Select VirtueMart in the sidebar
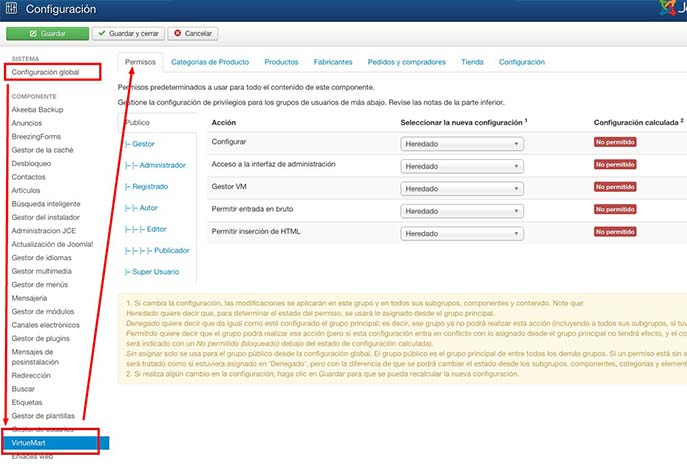The height and width of the screenshot is (466, 687). (55, 443)
